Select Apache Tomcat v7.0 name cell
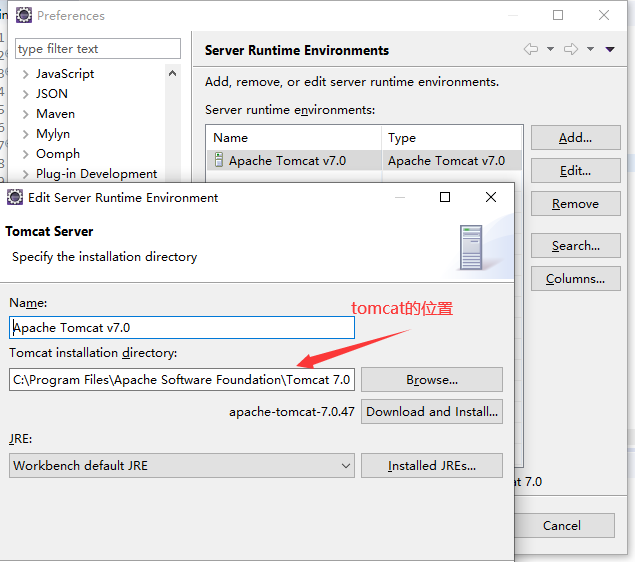Screen dimensions: 635x562 [x=294, y=160]
